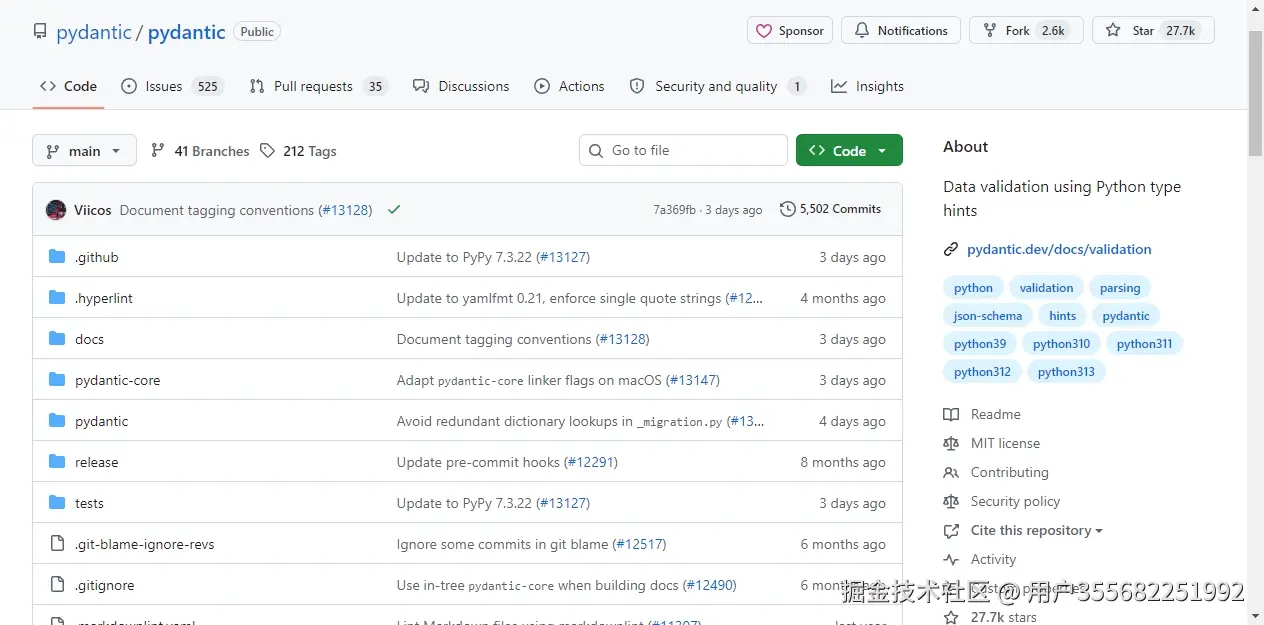Click the .git-blame-ignore-revs file icon
The image size is (1264, 625).
click(x=57, y=544)
